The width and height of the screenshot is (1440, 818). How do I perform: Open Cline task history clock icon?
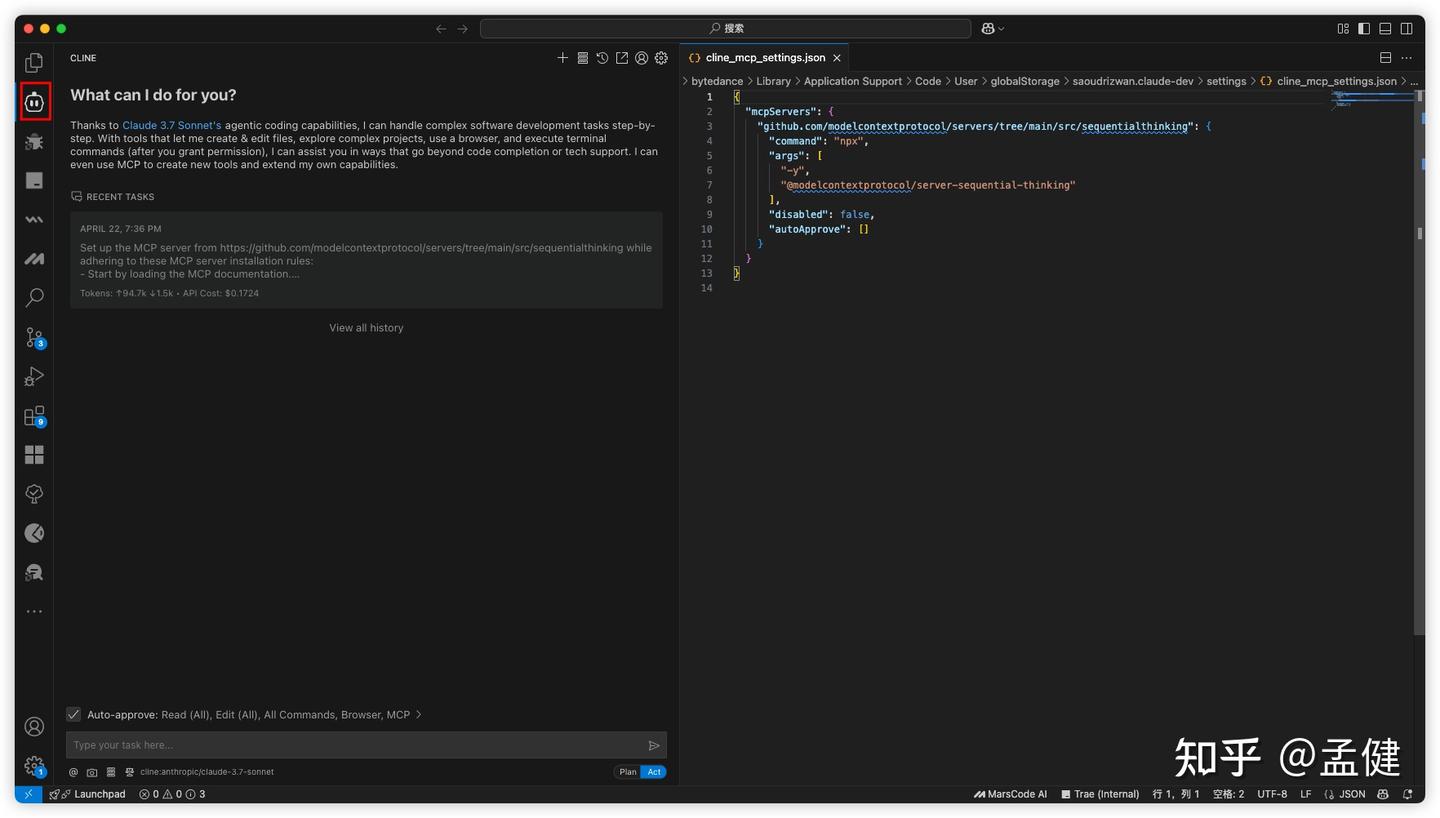tap(602, 58)
